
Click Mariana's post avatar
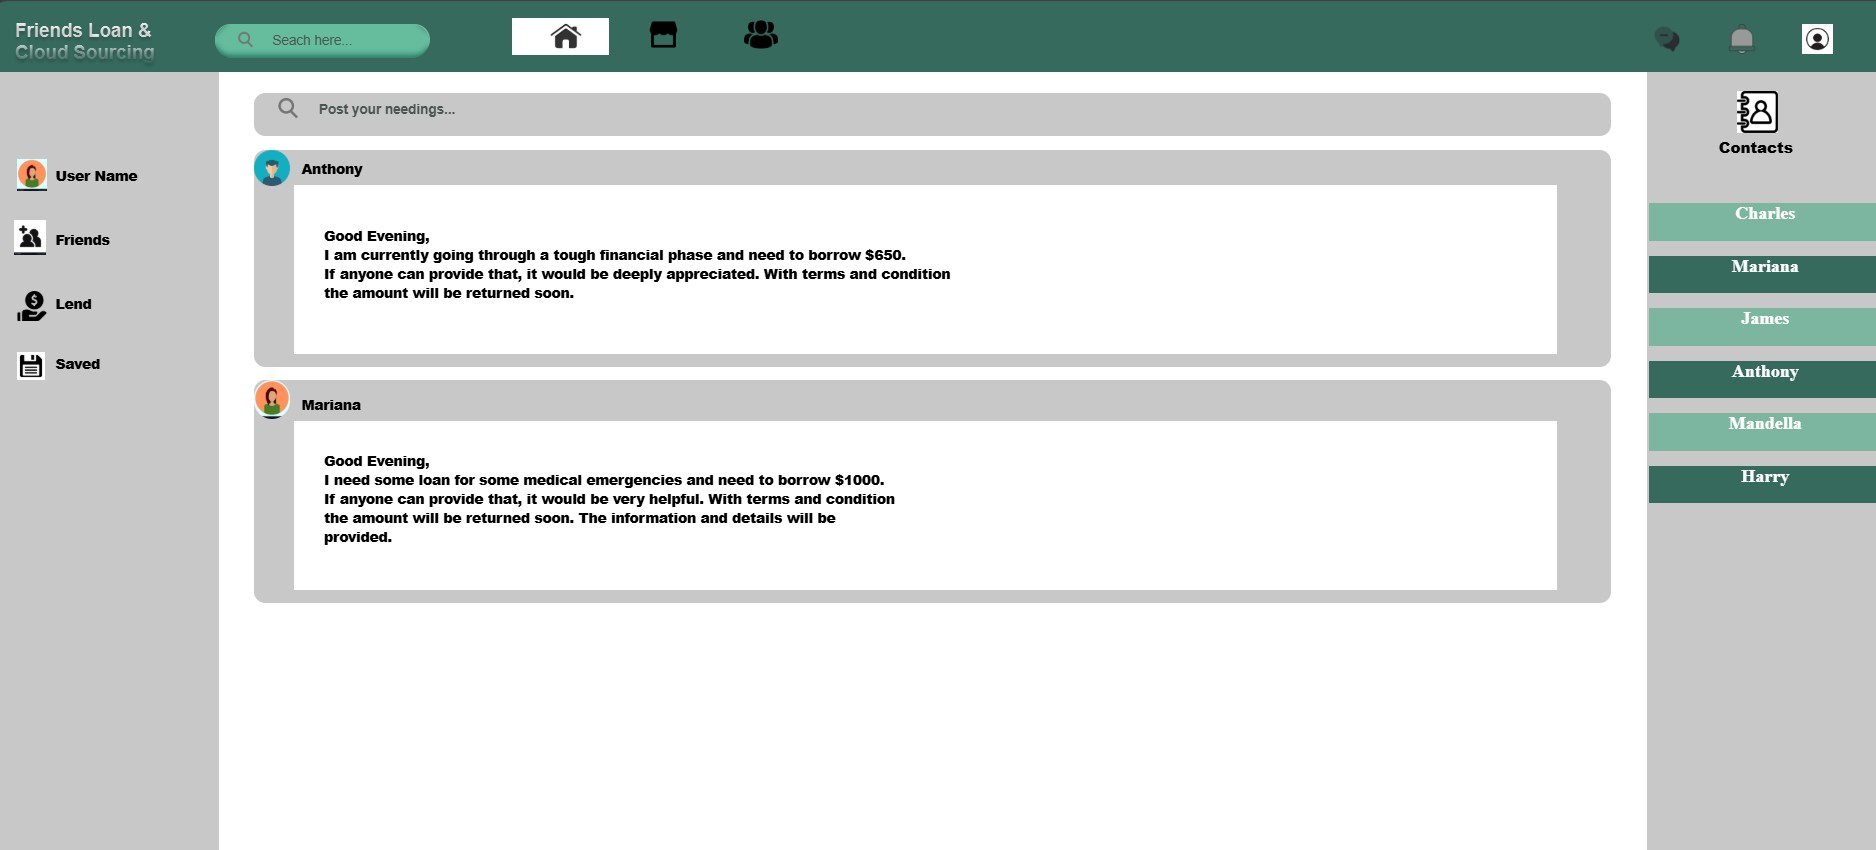[272, 399]
